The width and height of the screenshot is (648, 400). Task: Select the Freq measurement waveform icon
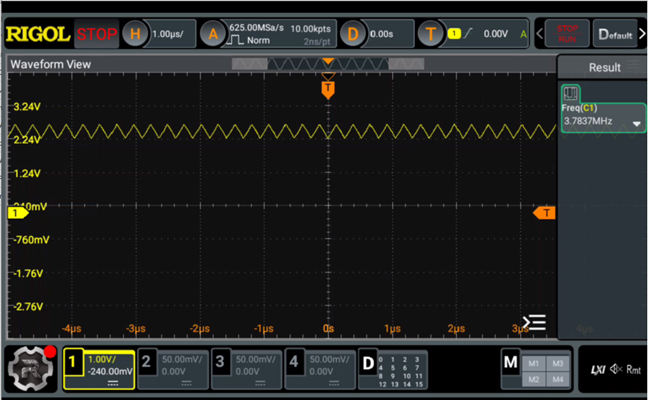tap(571, 93)
